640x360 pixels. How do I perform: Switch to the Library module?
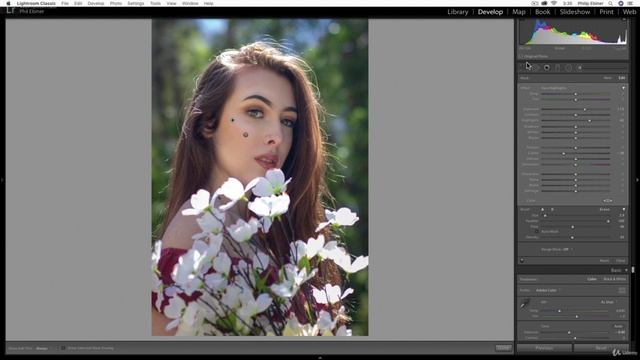[x=458, y=12]
